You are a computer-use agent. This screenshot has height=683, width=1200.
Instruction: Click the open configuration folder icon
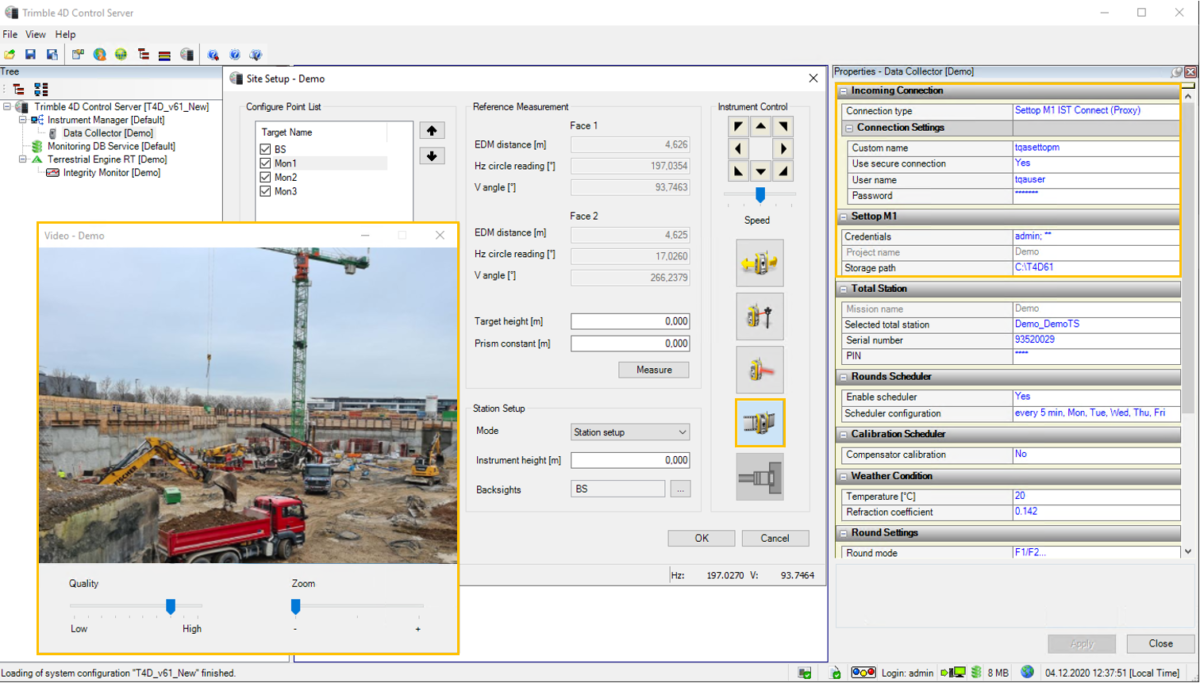tap(10, 55)
